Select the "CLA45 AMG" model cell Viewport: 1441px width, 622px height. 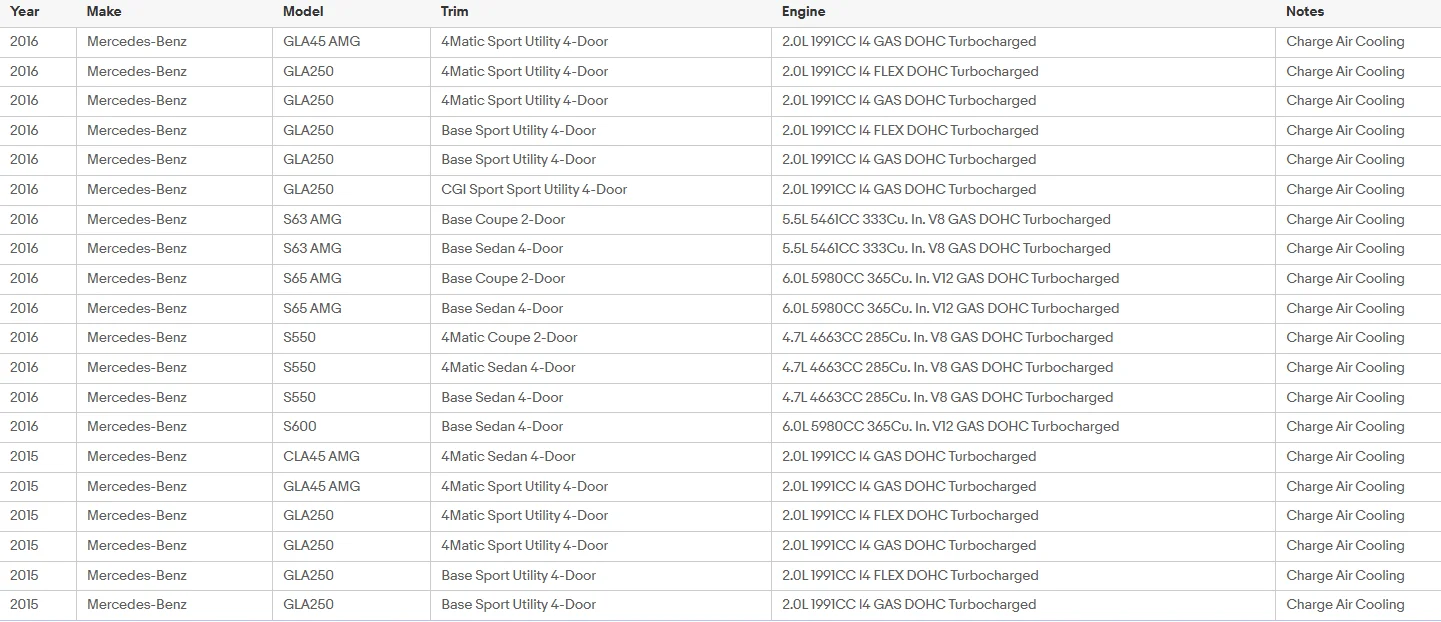[321, 456]
